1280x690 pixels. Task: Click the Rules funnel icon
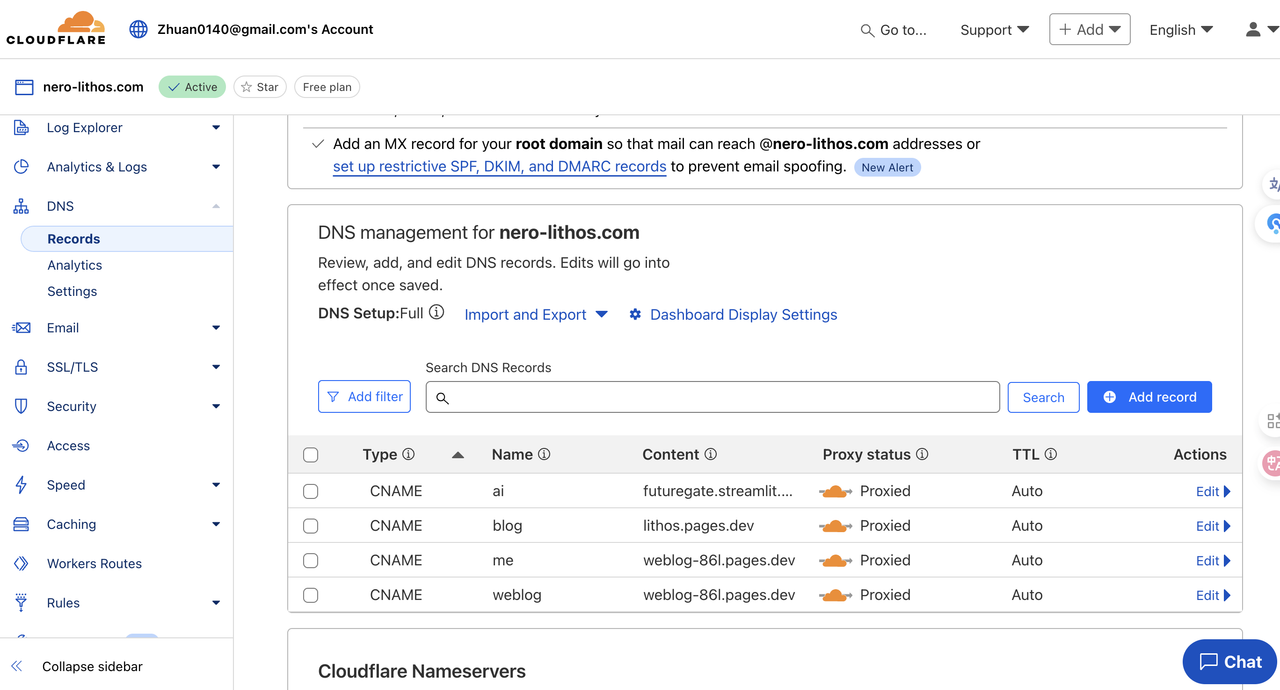click(x=21, y=603)
